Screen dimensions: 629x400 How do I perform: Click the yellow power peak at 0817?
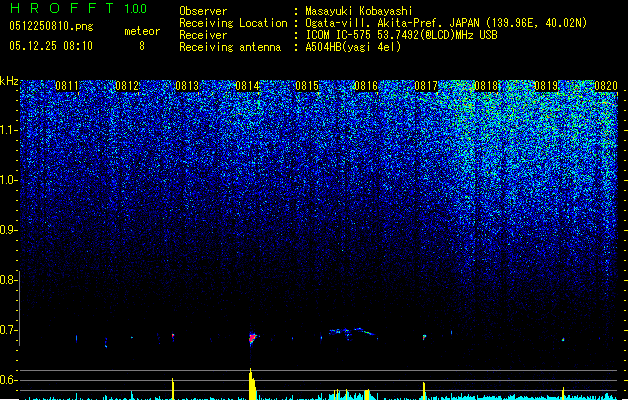tap(424, 391)
